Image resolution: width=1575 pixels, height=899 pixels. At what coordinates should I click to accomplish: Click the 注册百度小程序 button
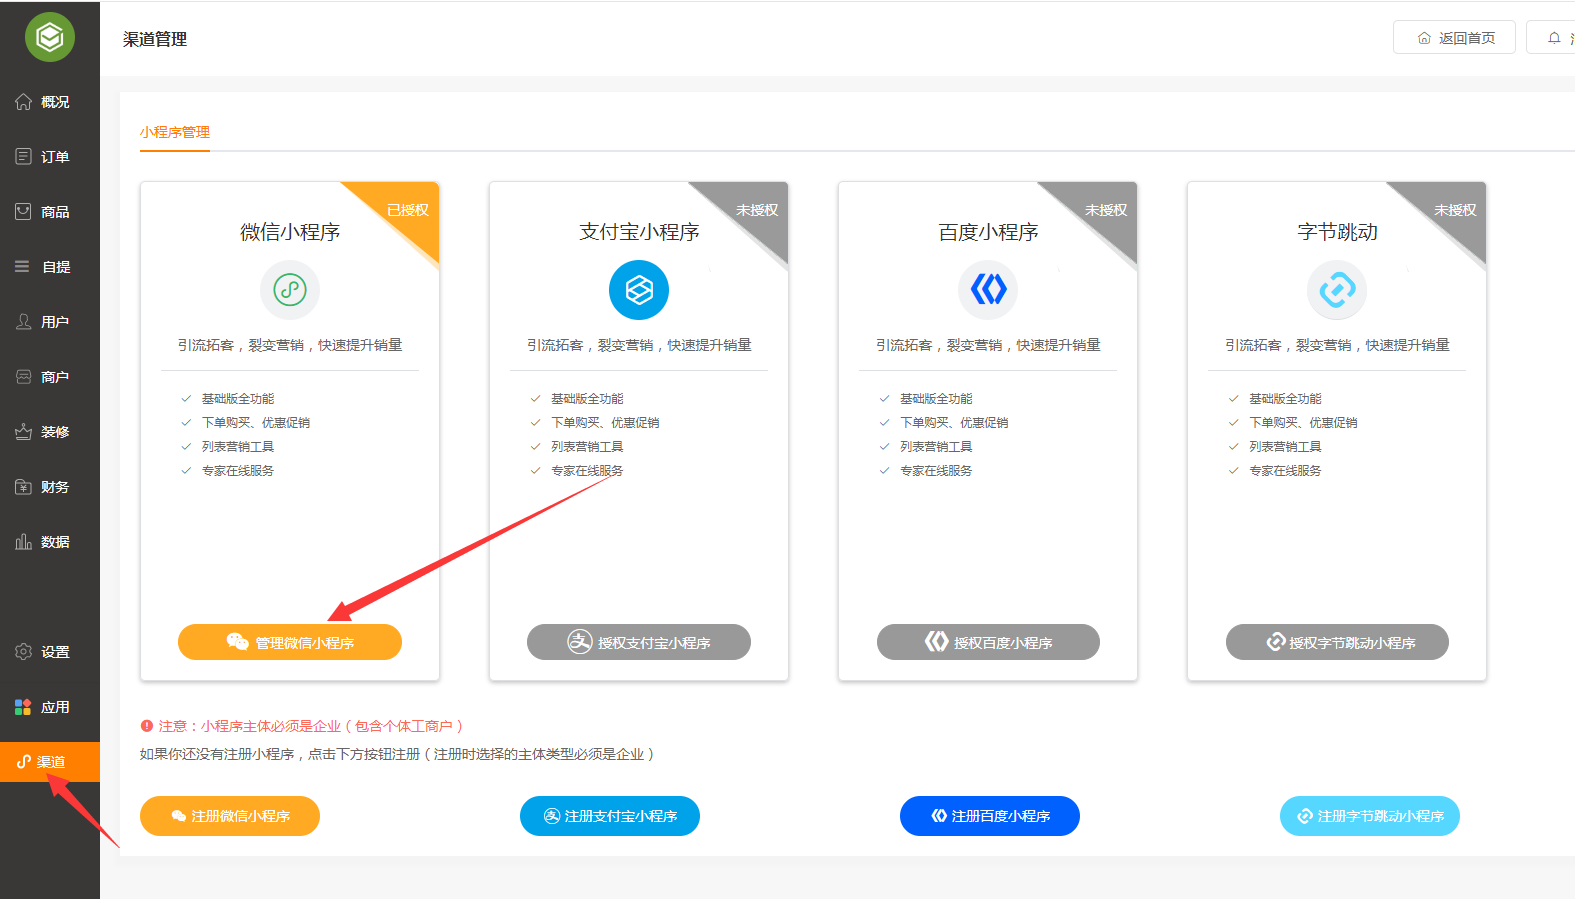[x=990, y=816]
